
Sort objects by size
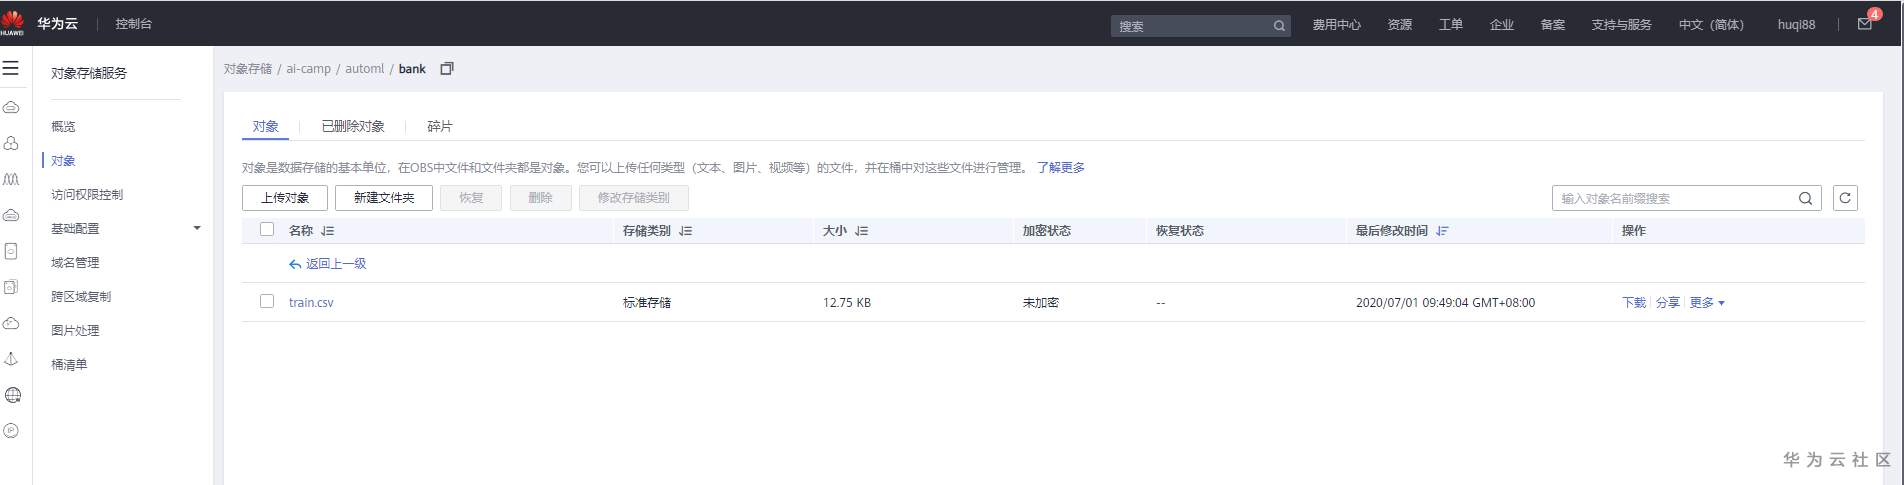tap(861, 231)
